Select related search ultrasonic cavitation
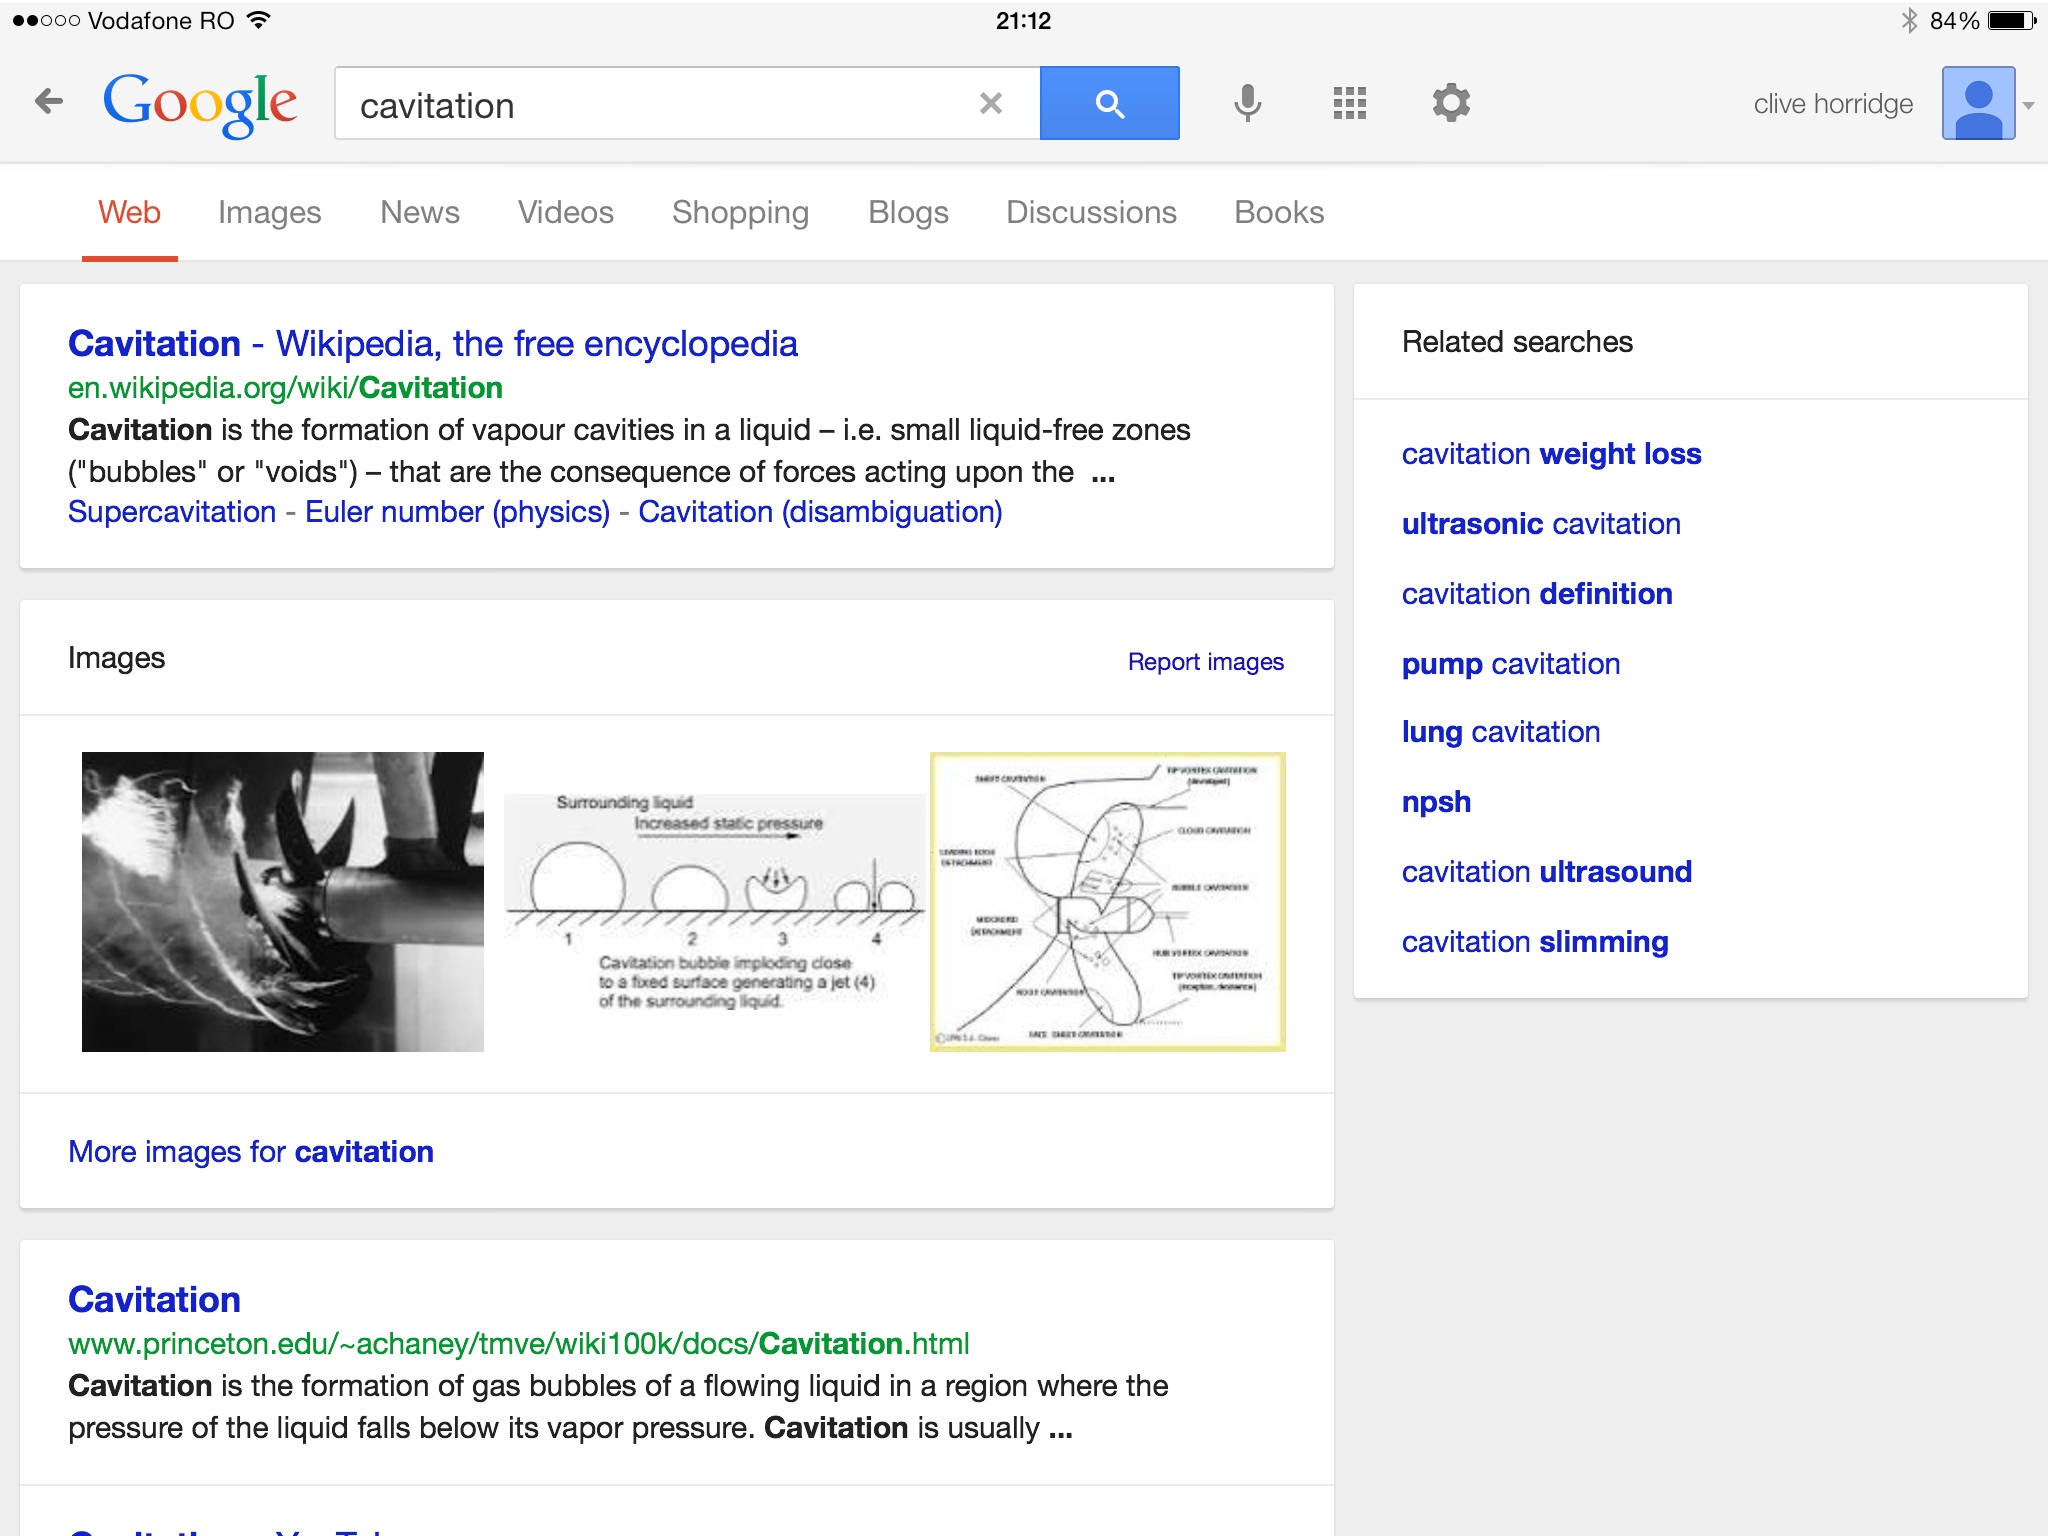The width and height of the screenshot is (2048, 1536). tap(1541, 523)
